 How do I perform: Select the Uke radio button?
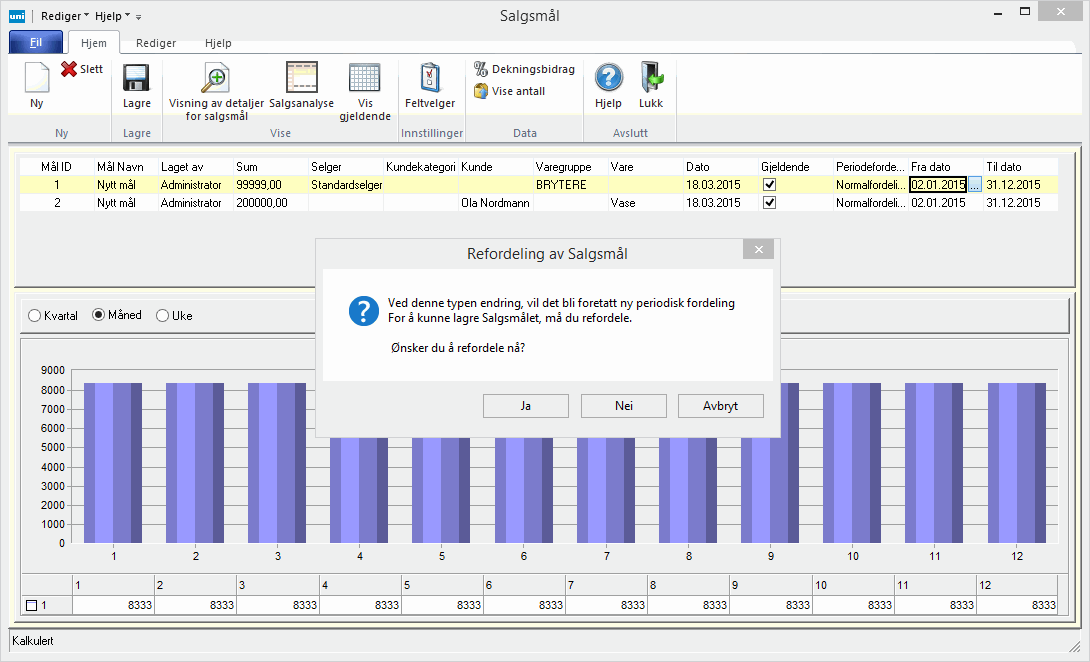(163, 316)
